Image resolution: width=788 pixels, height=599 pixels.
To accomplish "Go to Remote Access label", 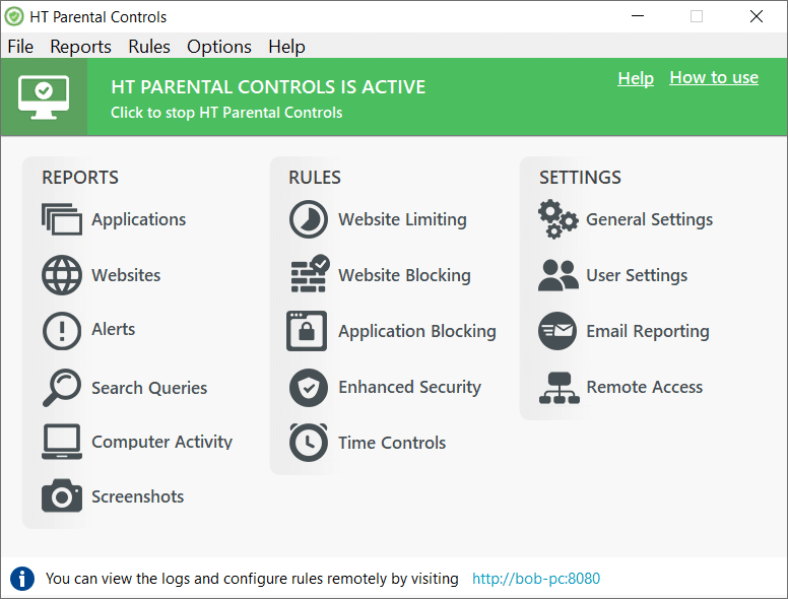I will pyautogui.click(x=644, y=387).
